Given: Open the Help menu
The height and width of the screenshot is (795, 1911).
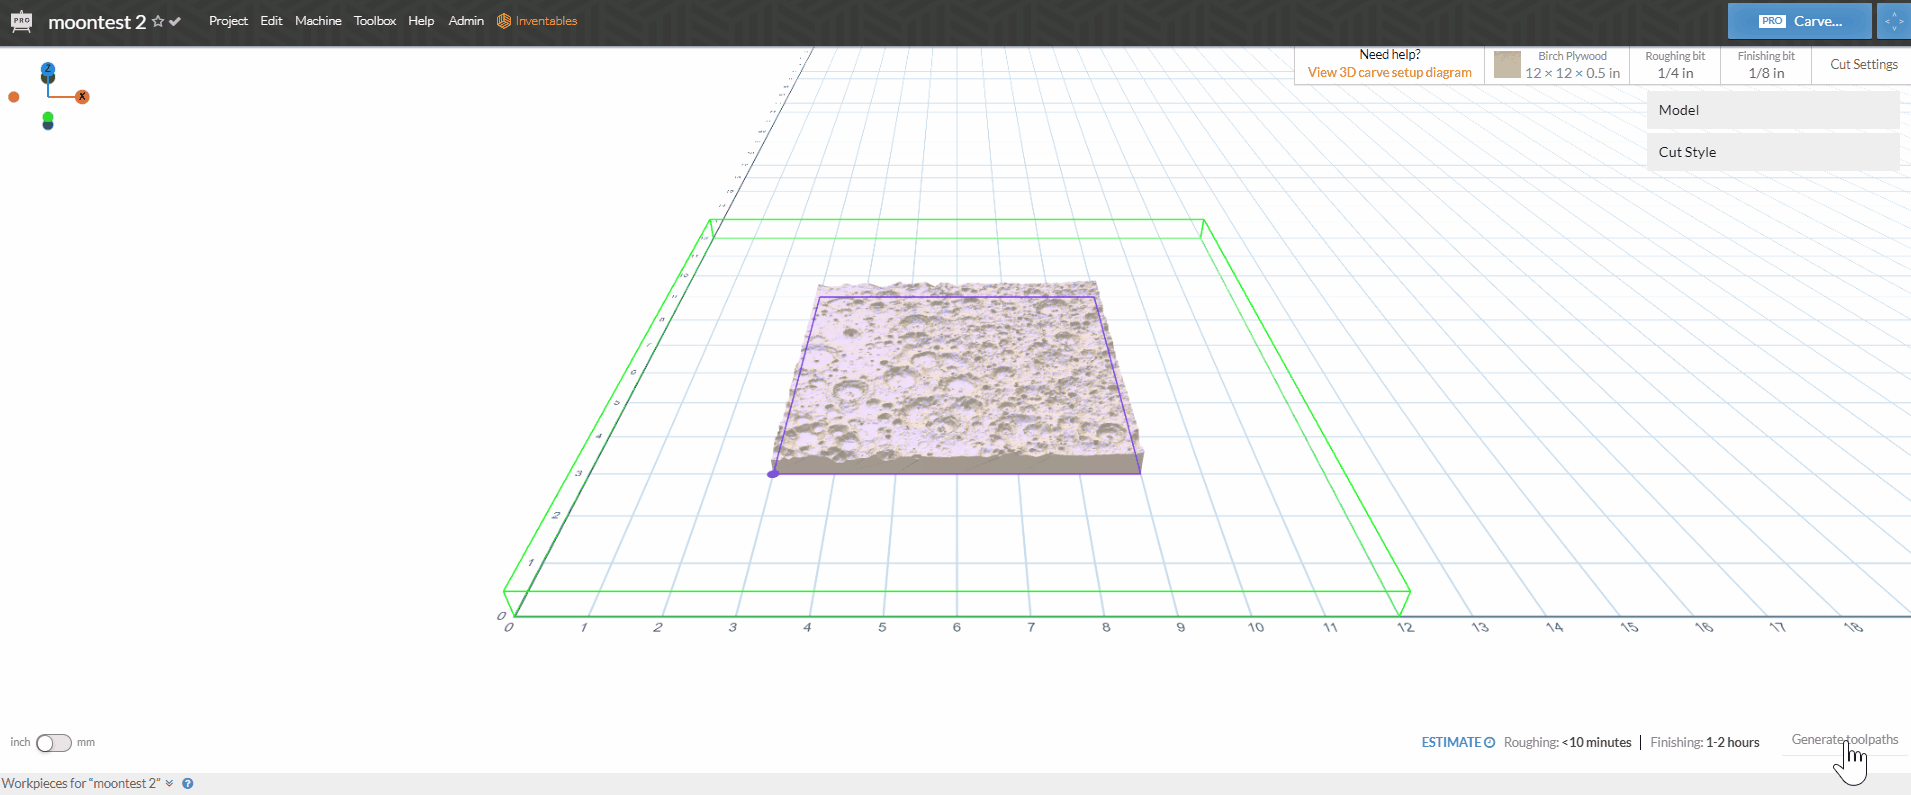Looking at the screenshot, I should click(421, 21).
